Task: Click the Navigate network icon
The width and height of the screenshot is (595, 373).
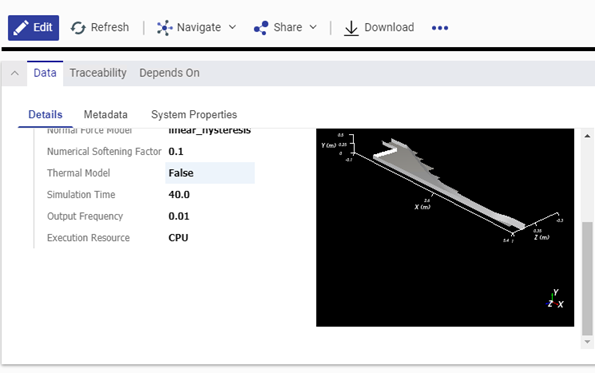Action: pos(164,28)
